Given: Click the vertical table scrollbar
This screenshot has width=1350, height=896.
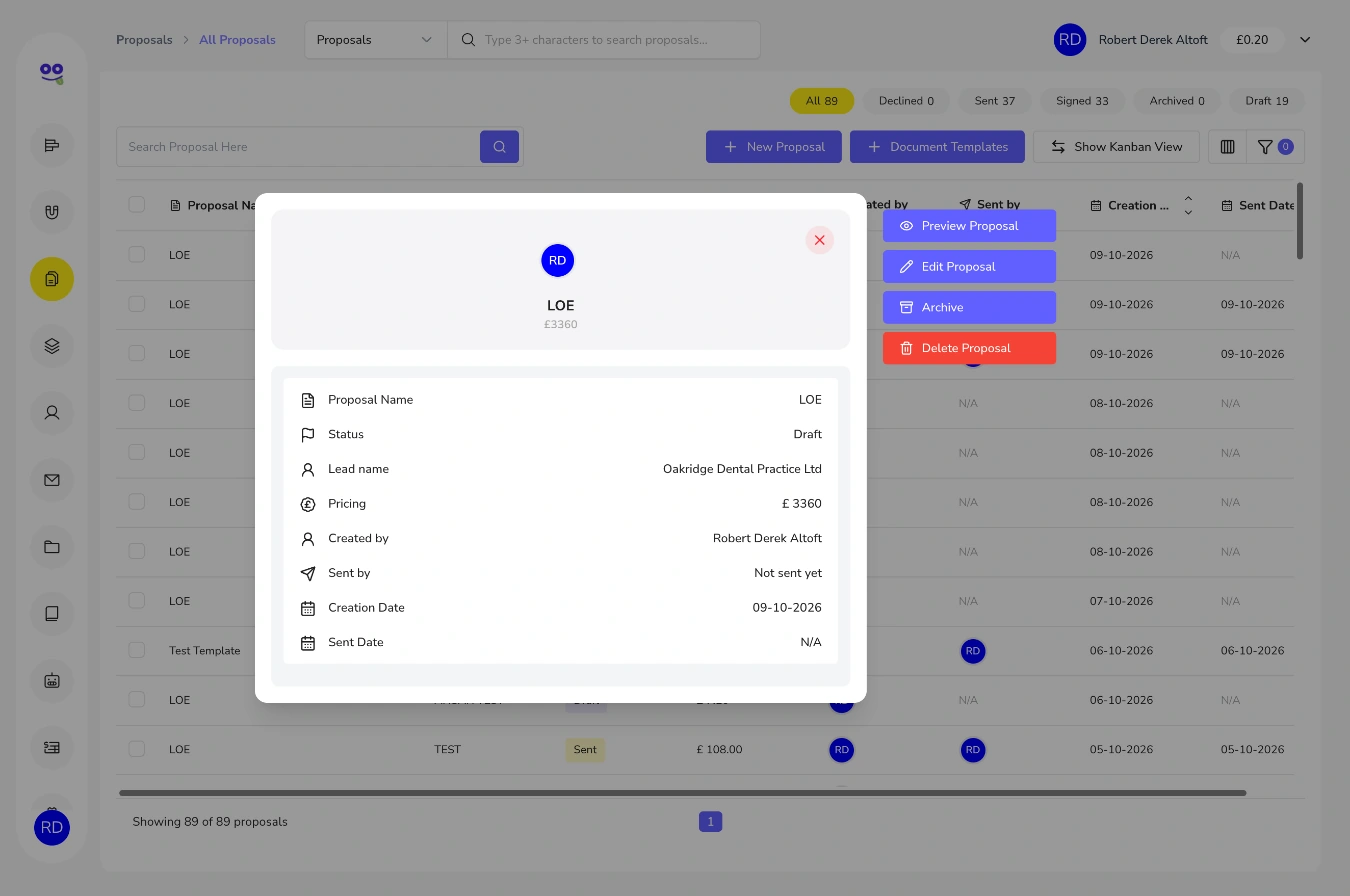Looking at the screenshot, I should pos(1300,221).
